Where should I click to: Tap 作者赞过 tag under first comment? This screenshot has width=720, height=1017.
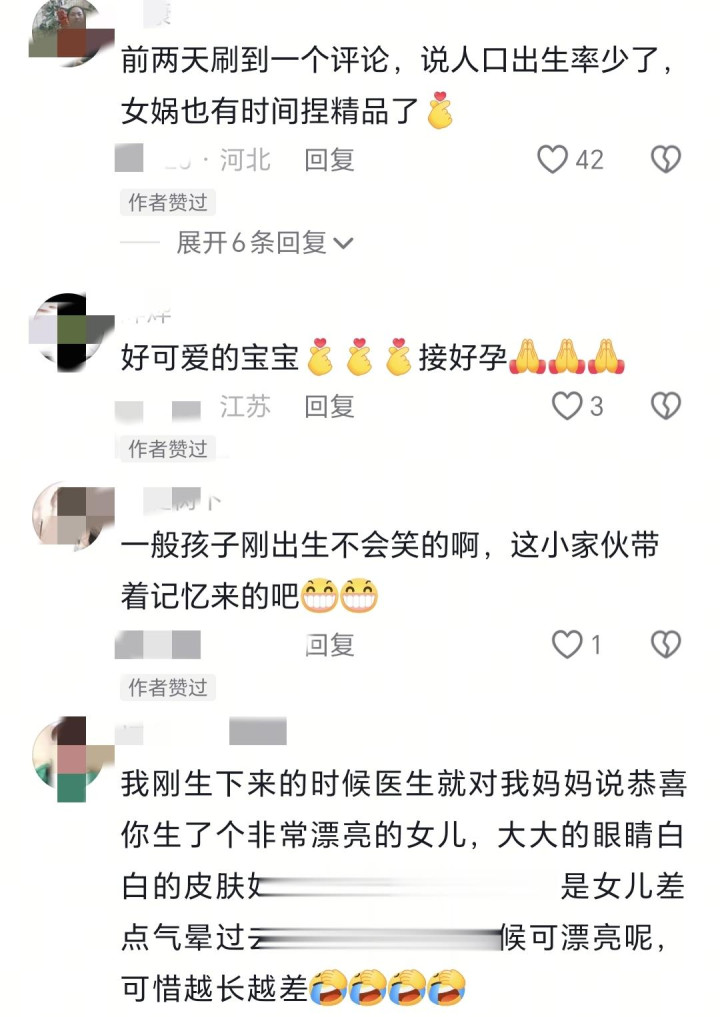click(168, 202)
